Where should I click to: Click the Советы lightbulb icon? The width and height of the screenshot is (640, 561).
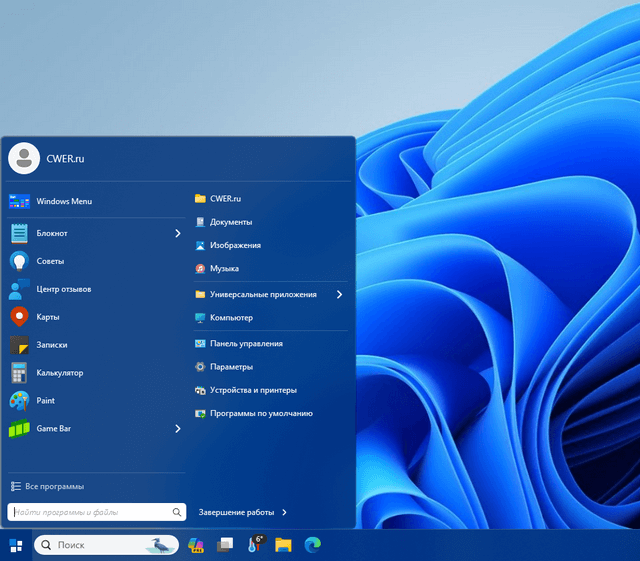[x=19, y=261]
